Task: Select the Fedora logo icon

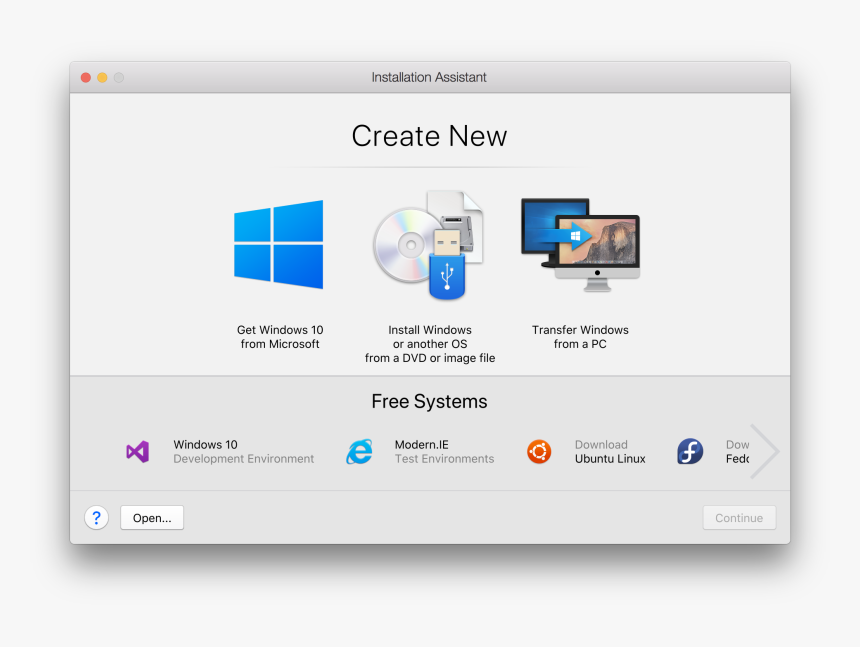Action: [x=690, y=452]
